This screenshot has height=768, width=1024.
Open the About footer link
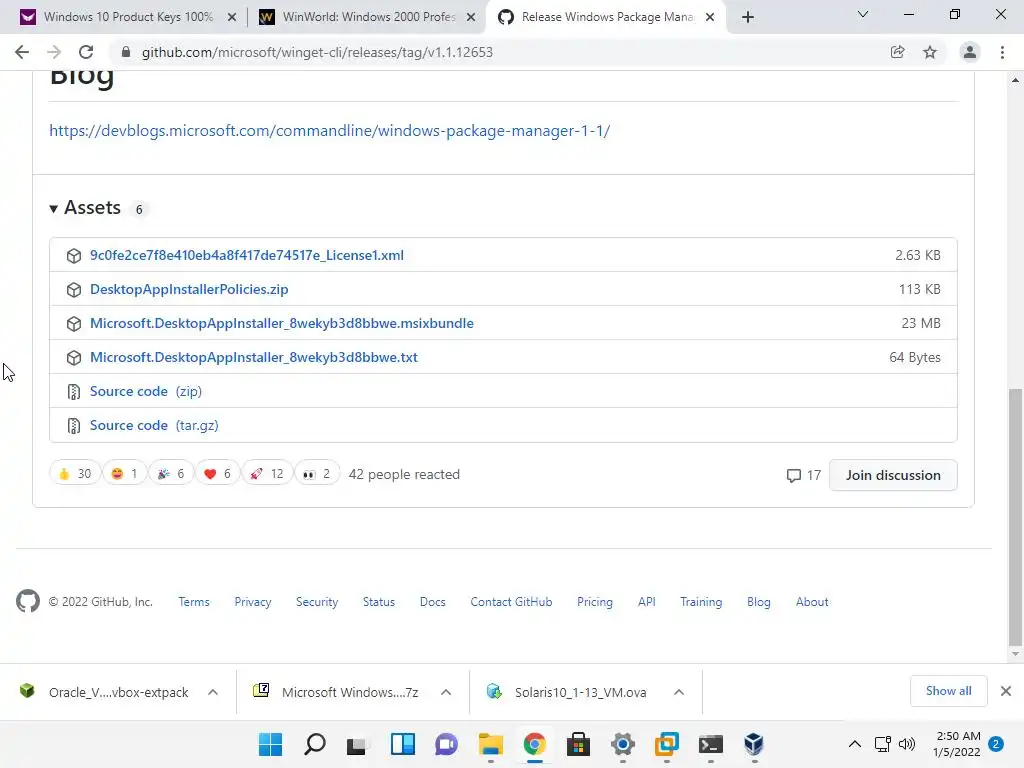(812, 602)
